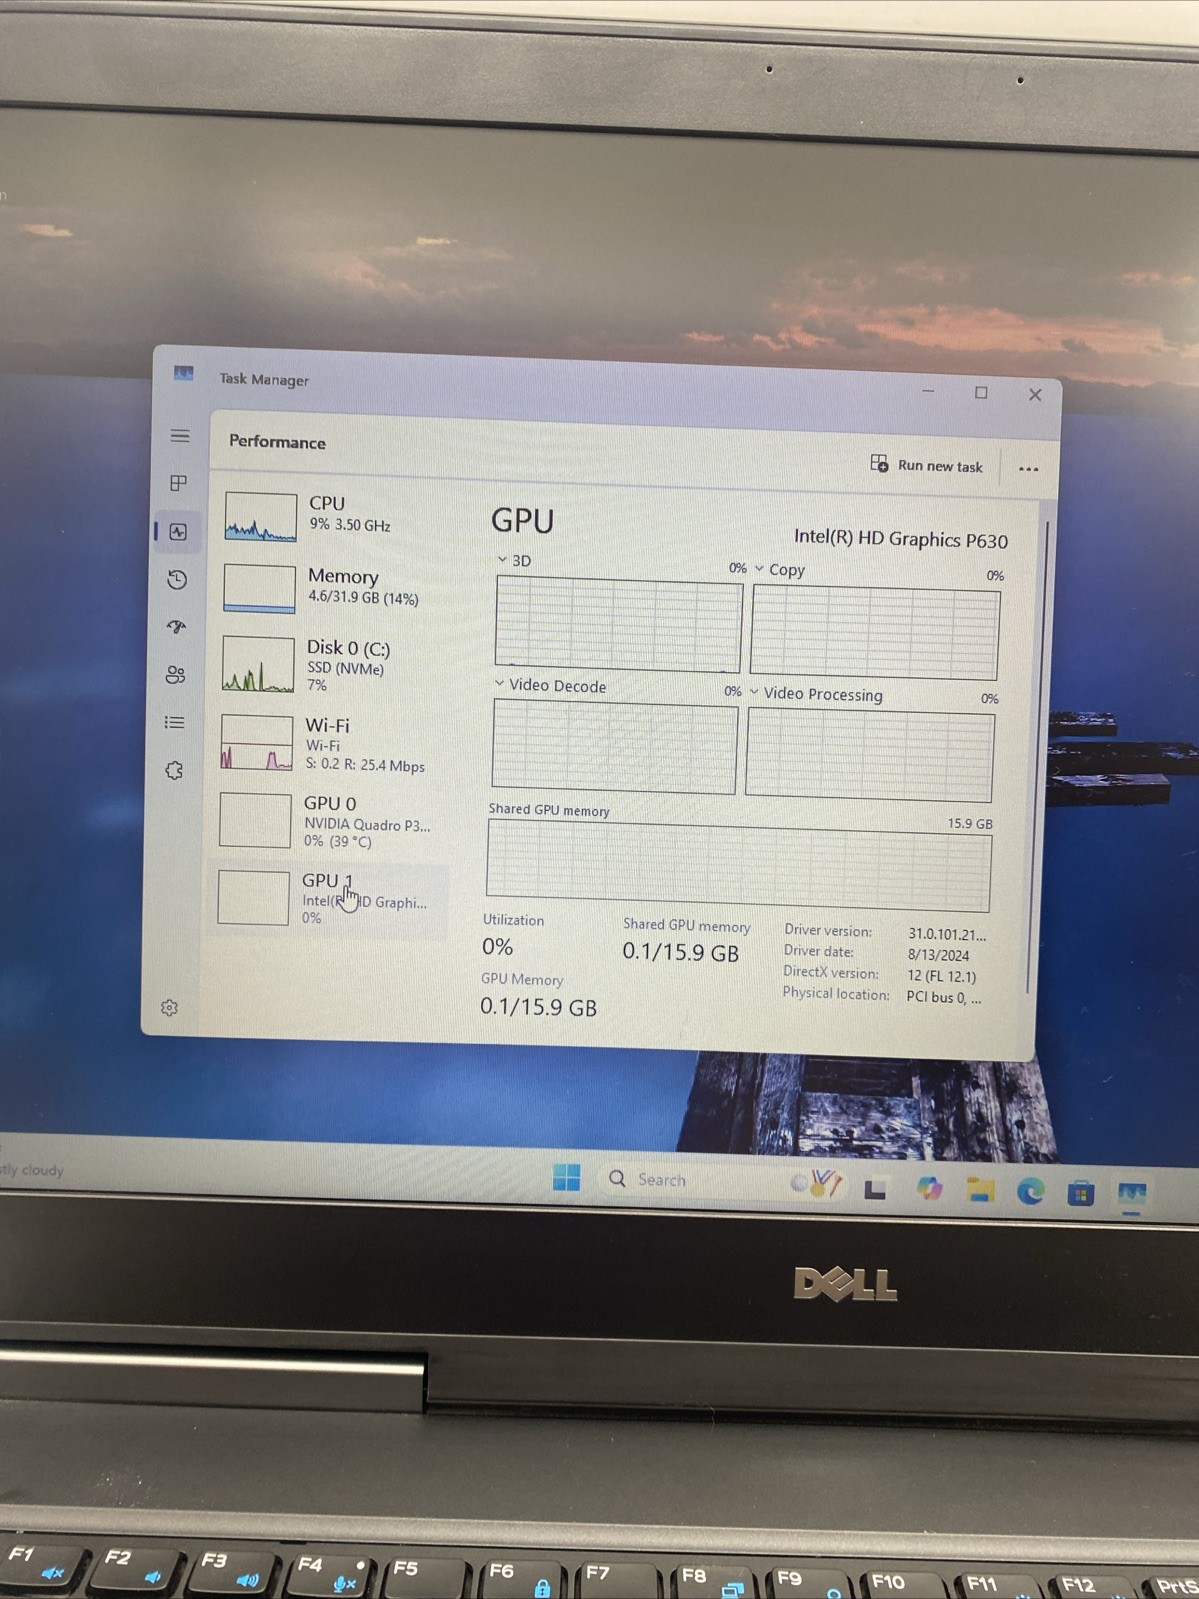
Task: Click the Task Manager app icon in title bar
Action: click(x=183, y=373)
